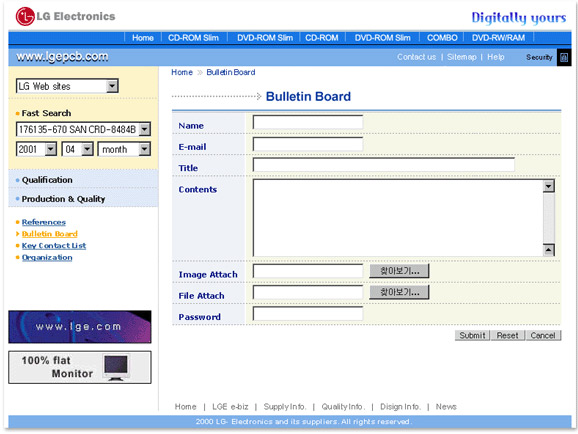578x434 pixels.
Task: Click the Quality Info. footer link
Action: coord(343,406)
